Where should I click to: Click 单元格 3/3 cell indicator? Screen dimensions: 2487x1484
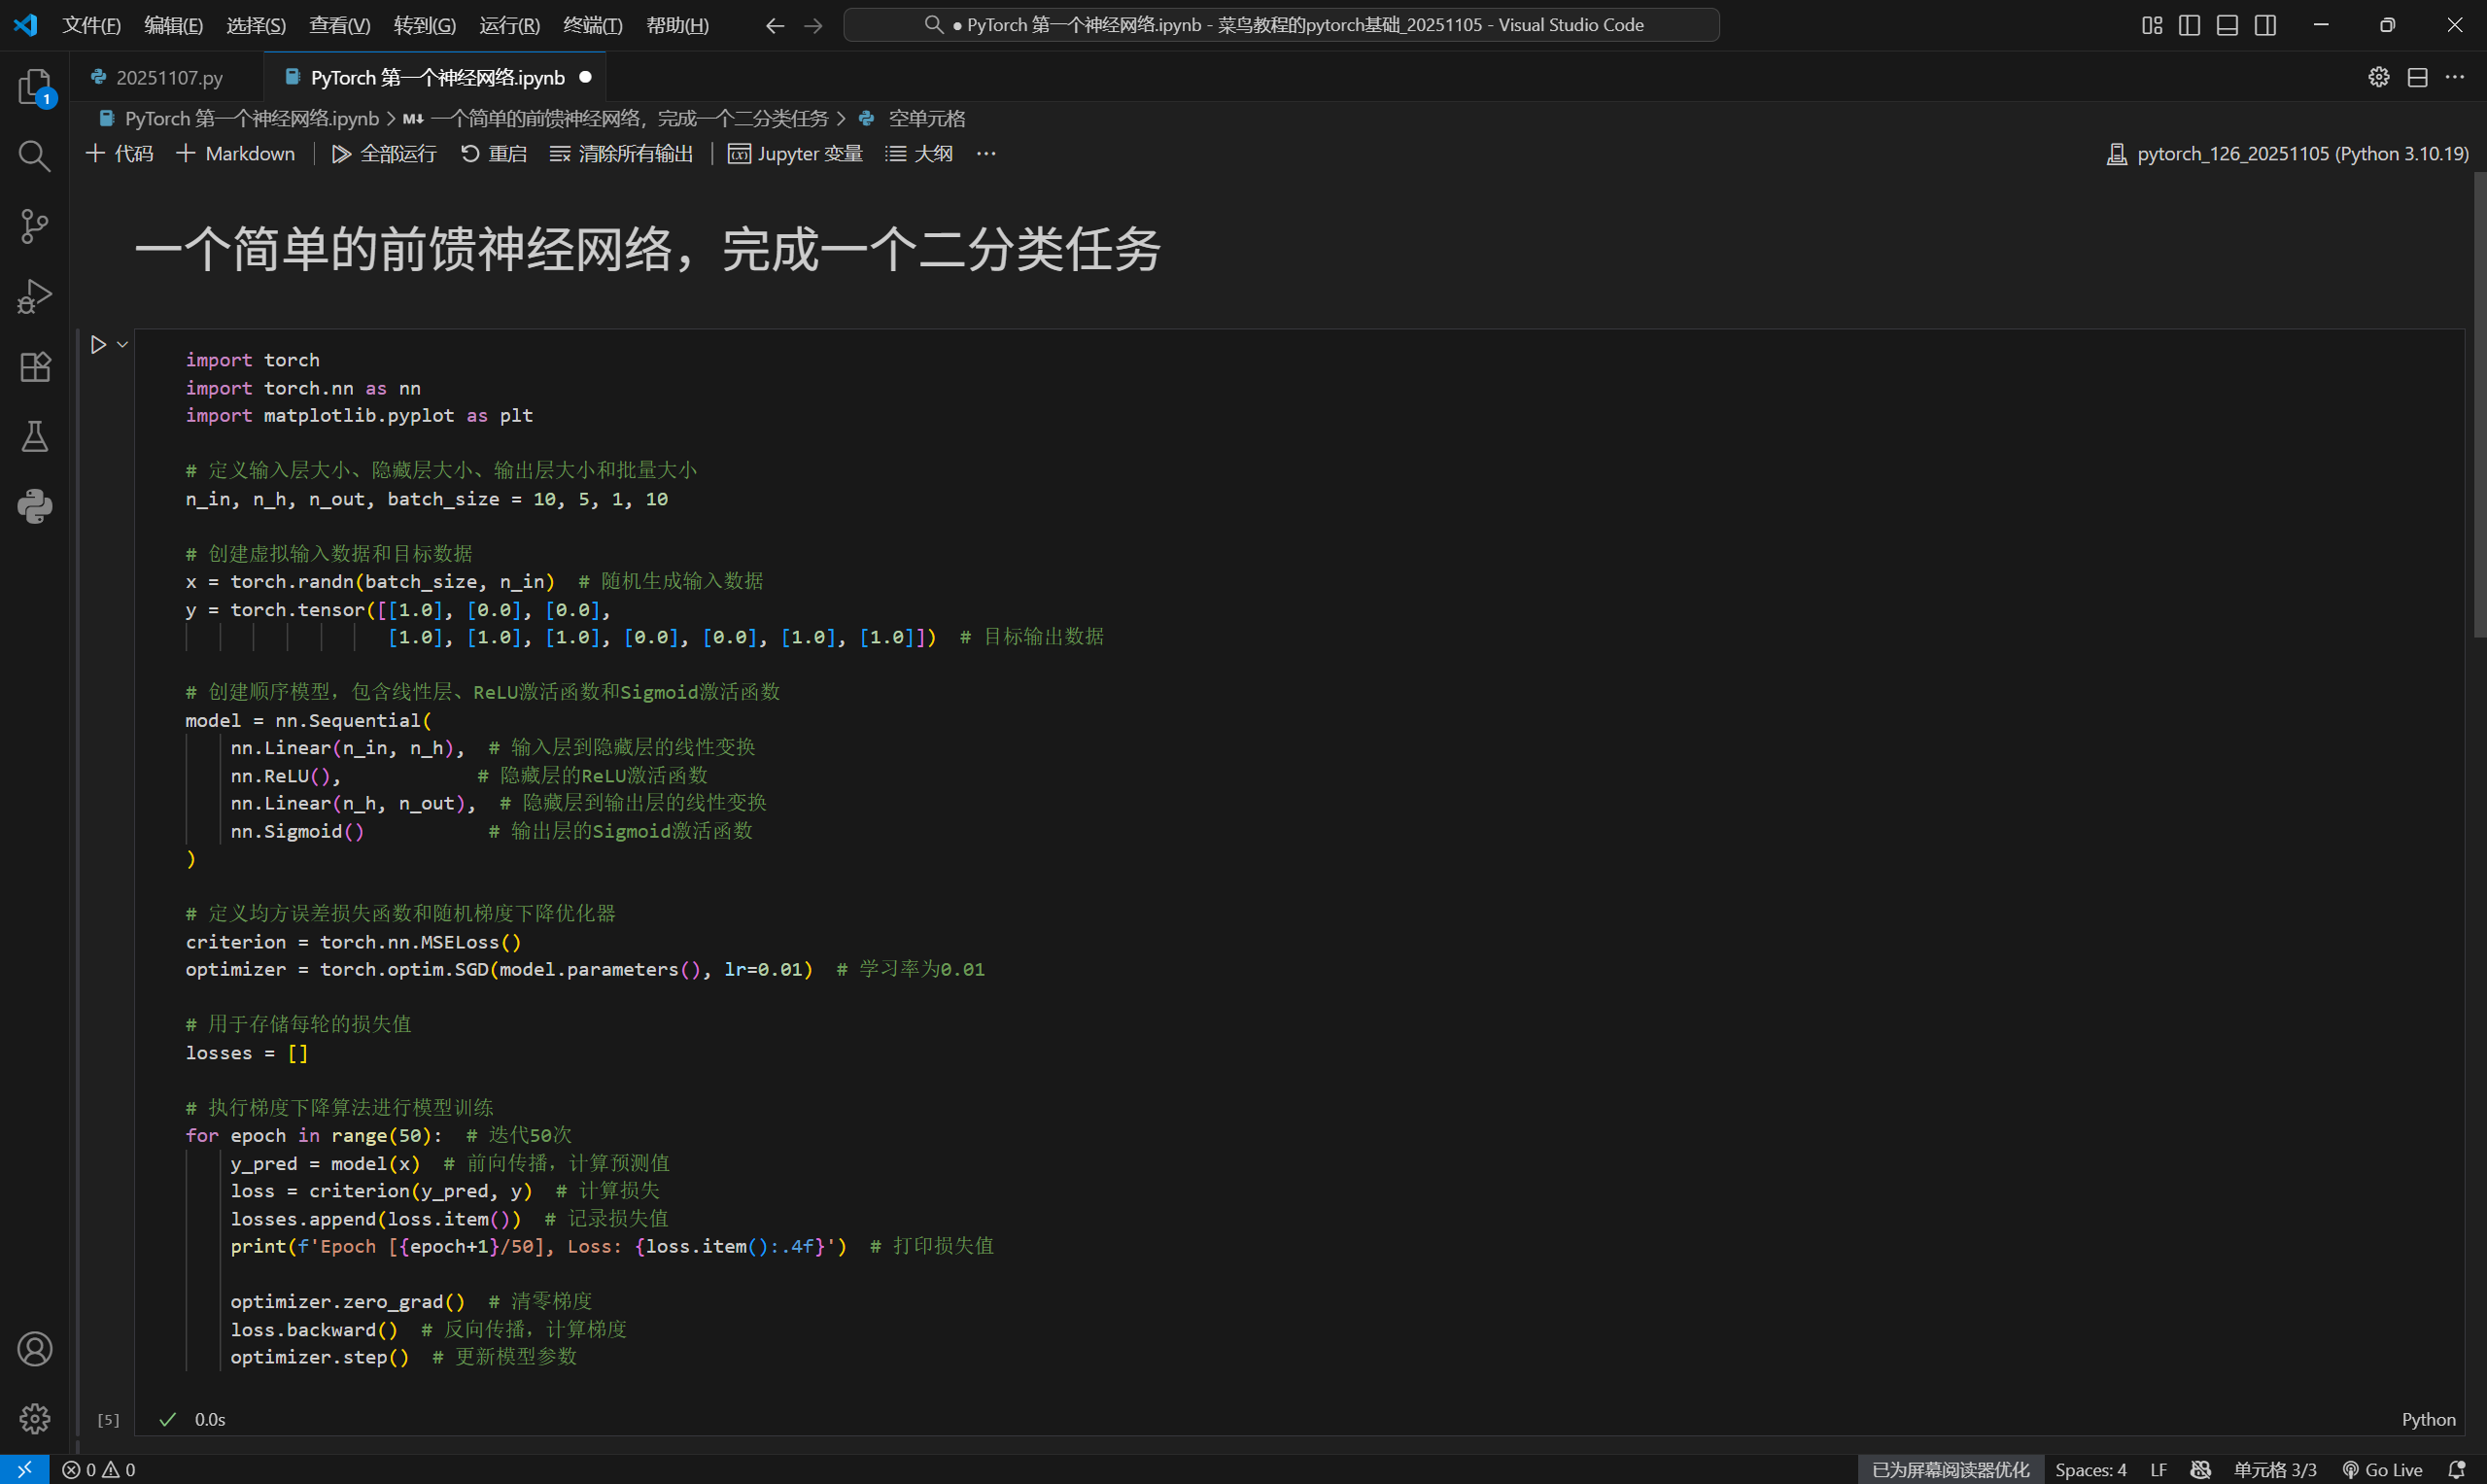coord(2275,1469)
